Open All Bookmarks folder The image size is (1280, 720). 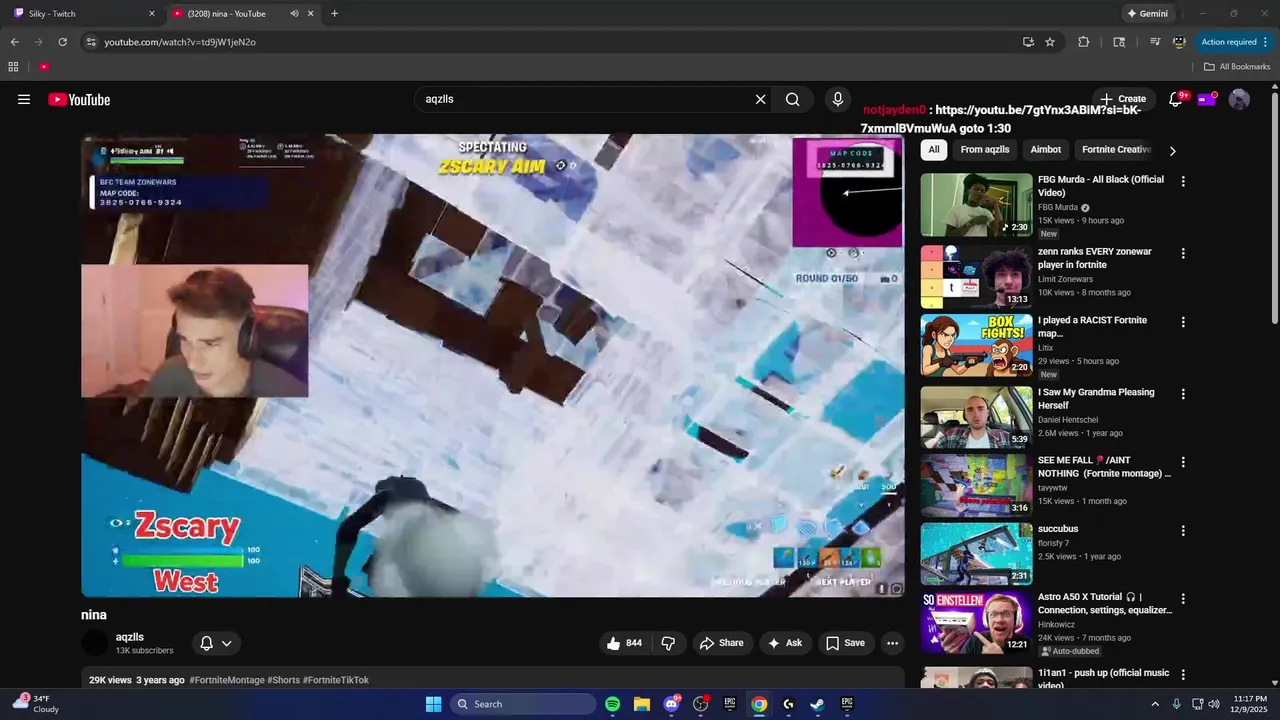(x=1237, y=67)
